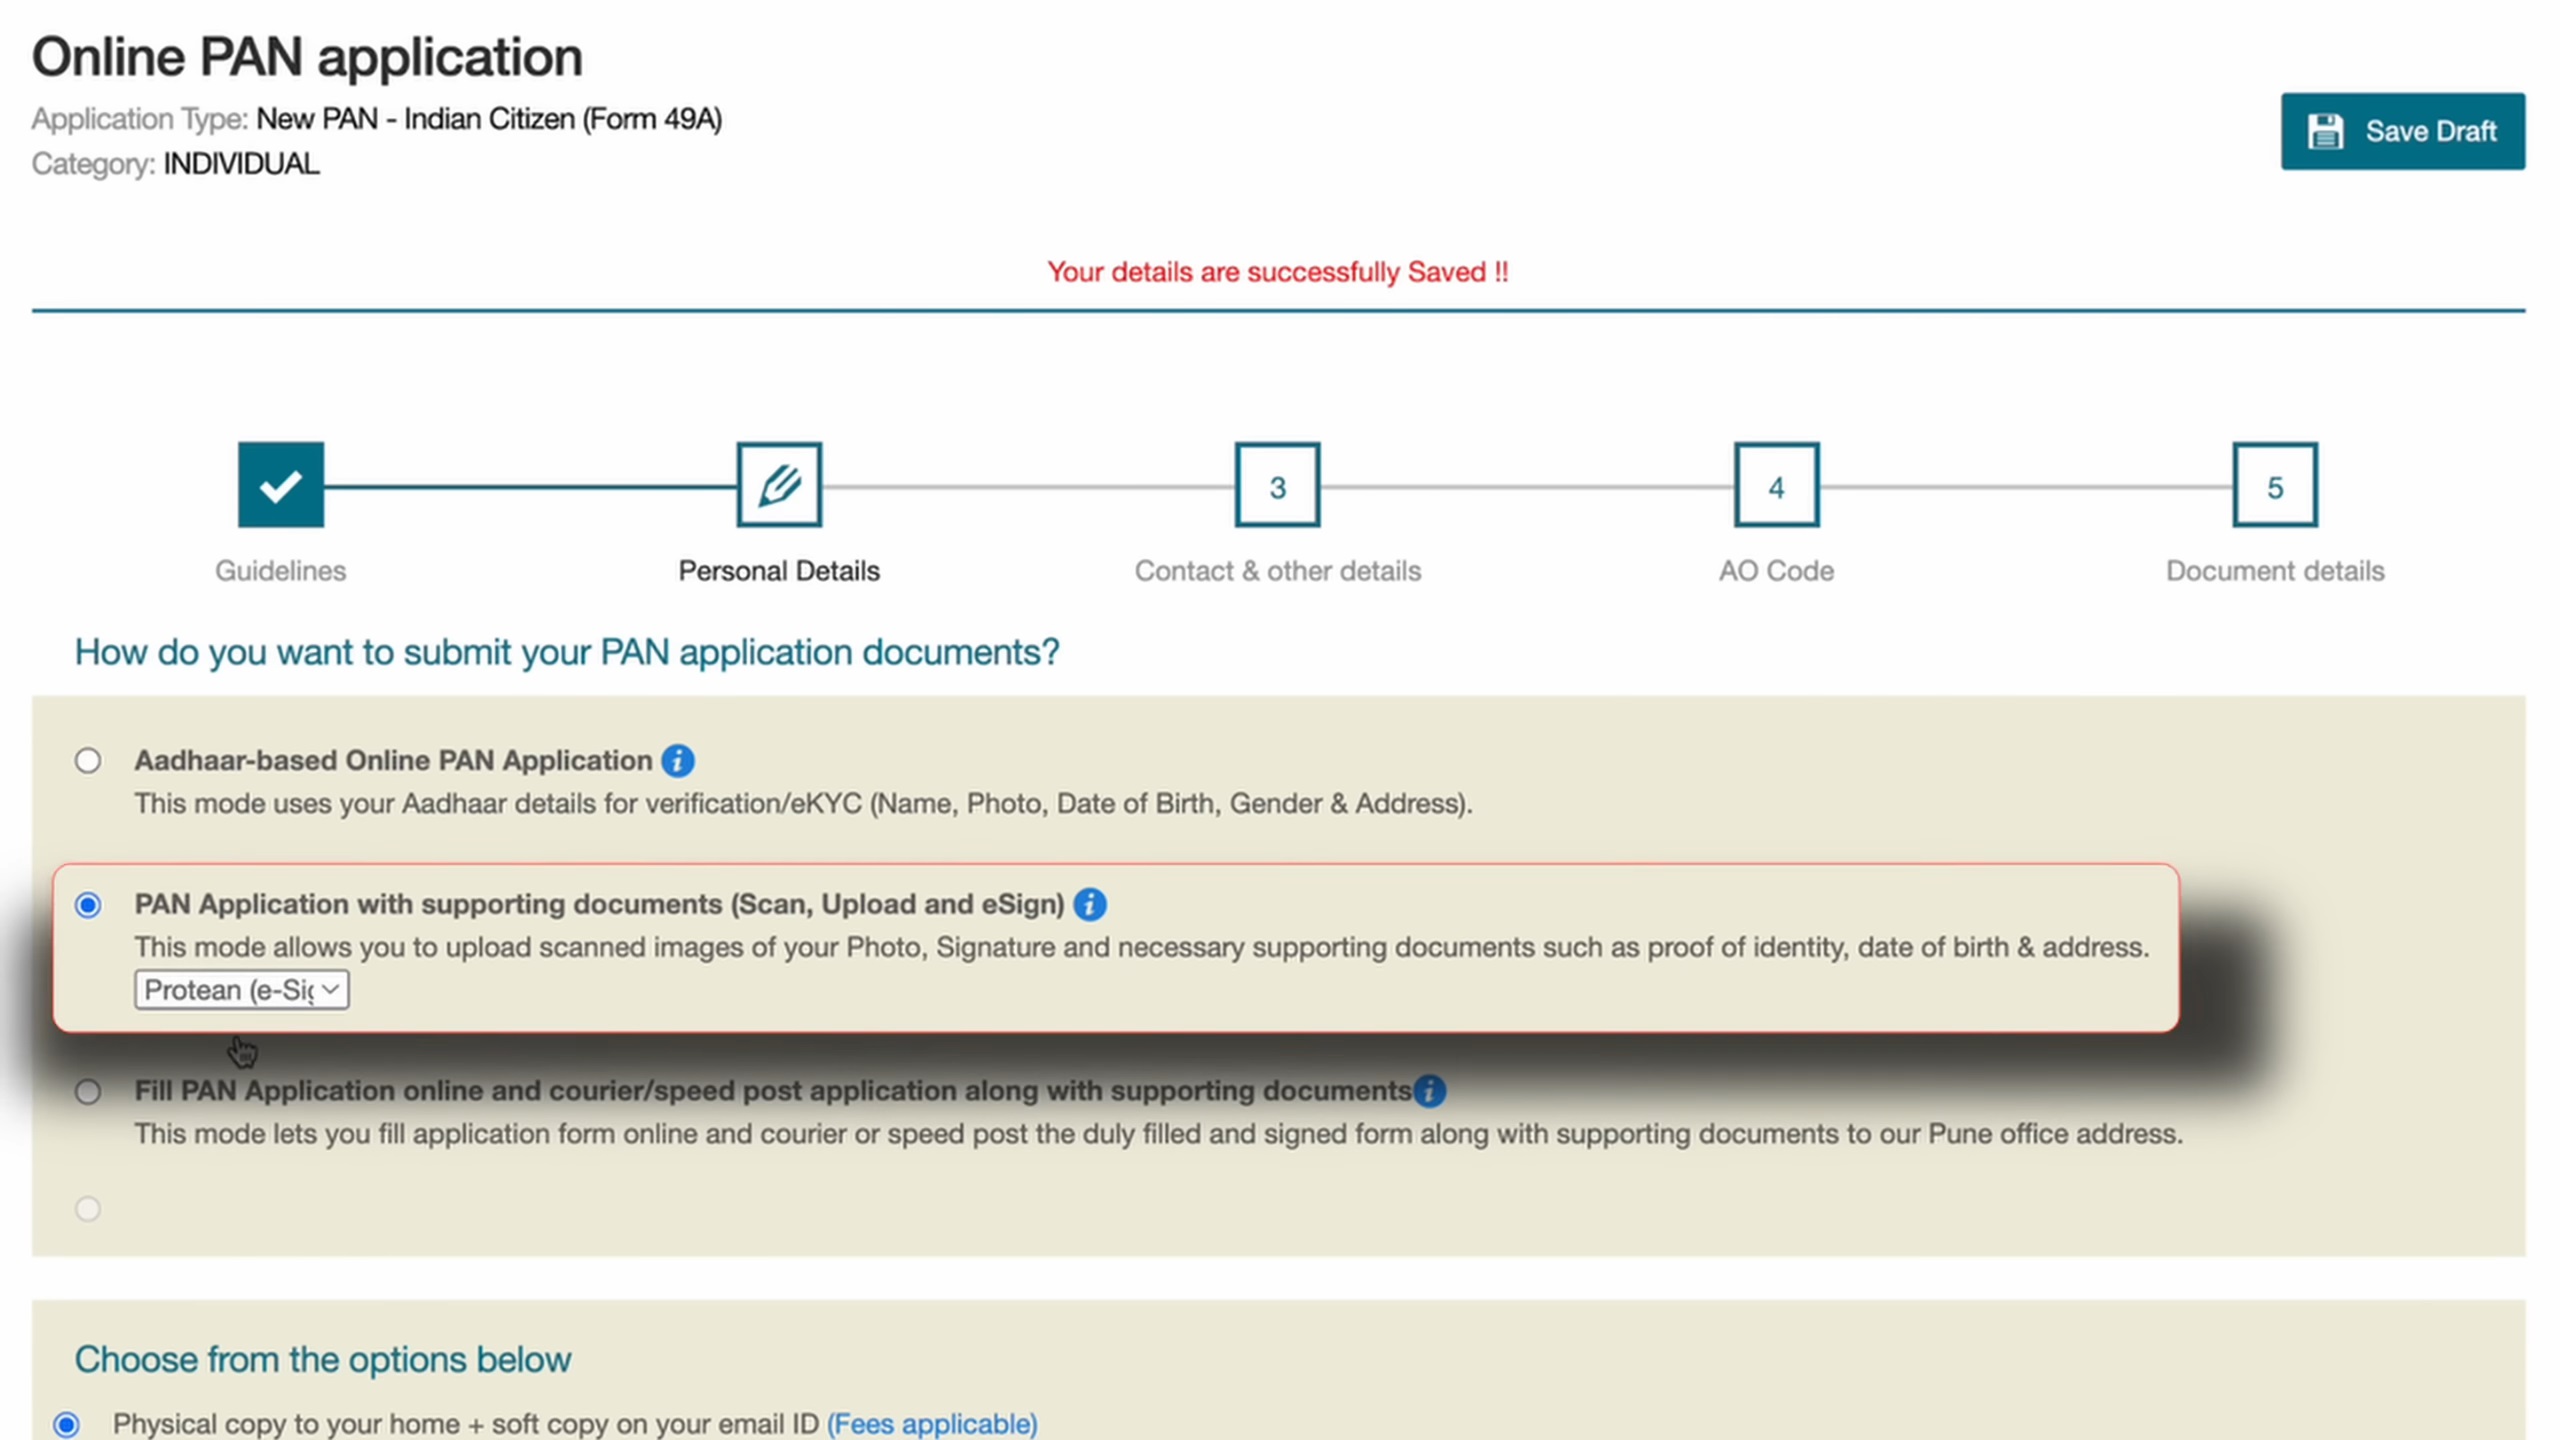Switch to the Personal Details step label
This screenshot has width=2560, height=1440.
click(x=779, y=570)
